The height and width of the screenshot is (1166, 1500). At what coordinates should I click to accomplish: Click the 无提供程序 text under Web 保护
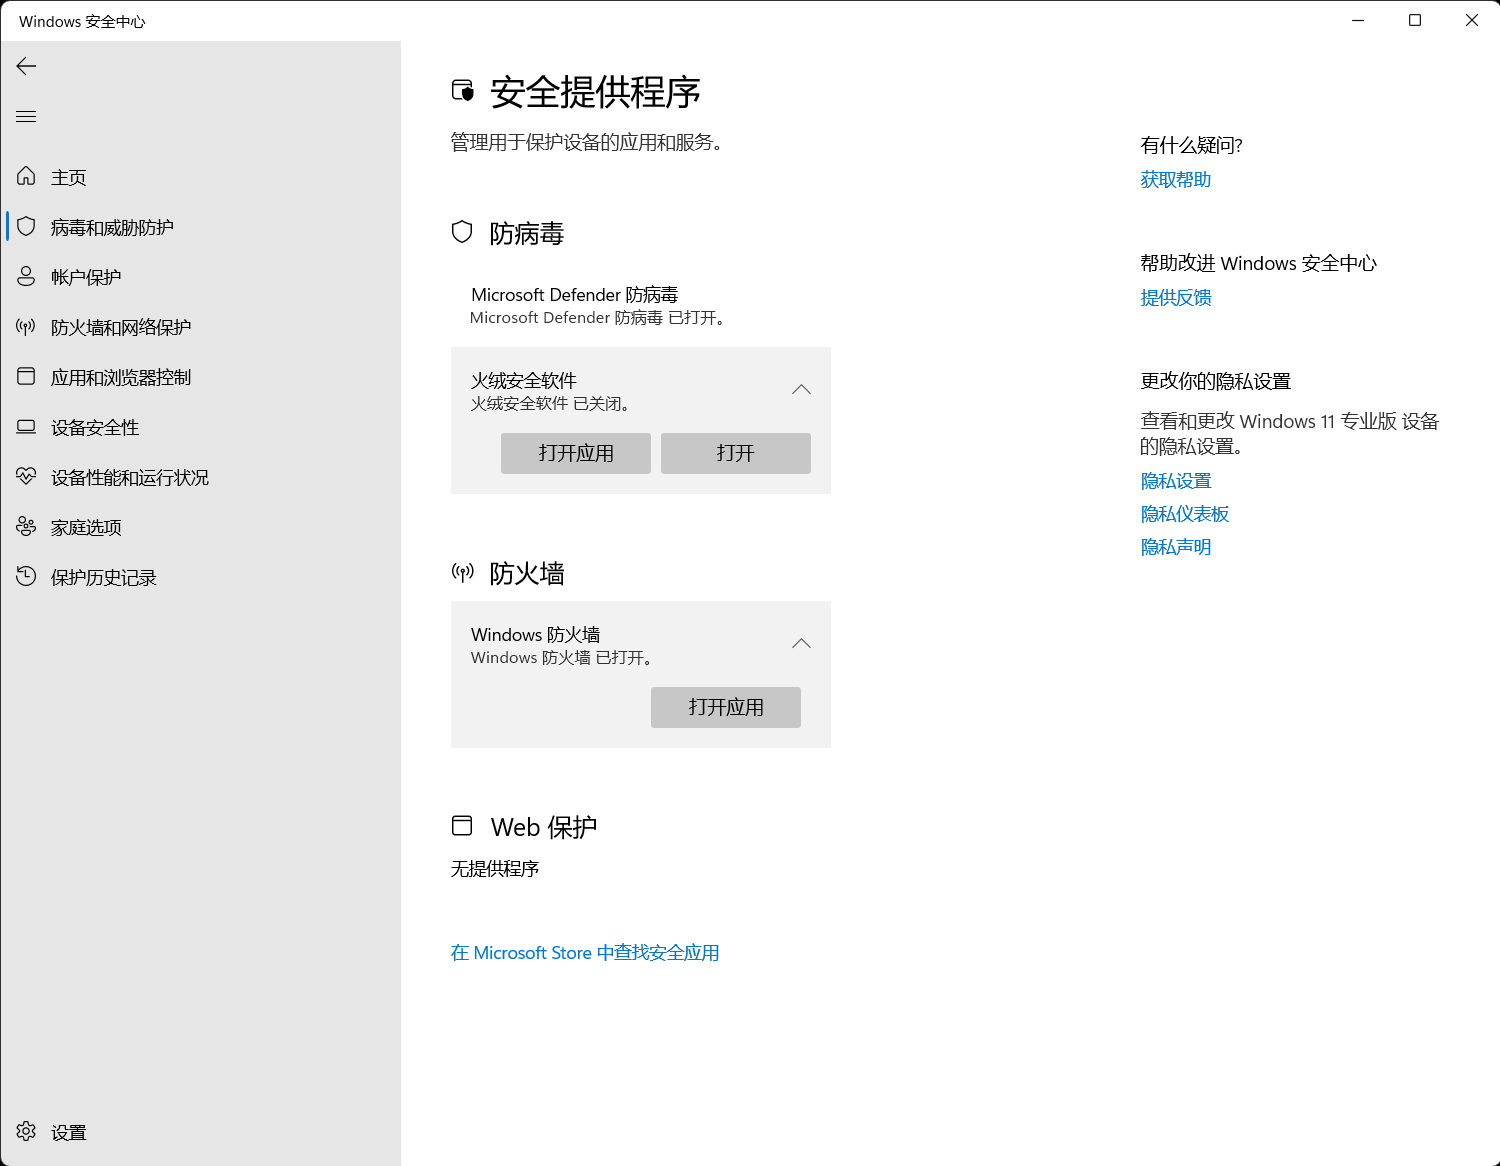pos(495,869)
